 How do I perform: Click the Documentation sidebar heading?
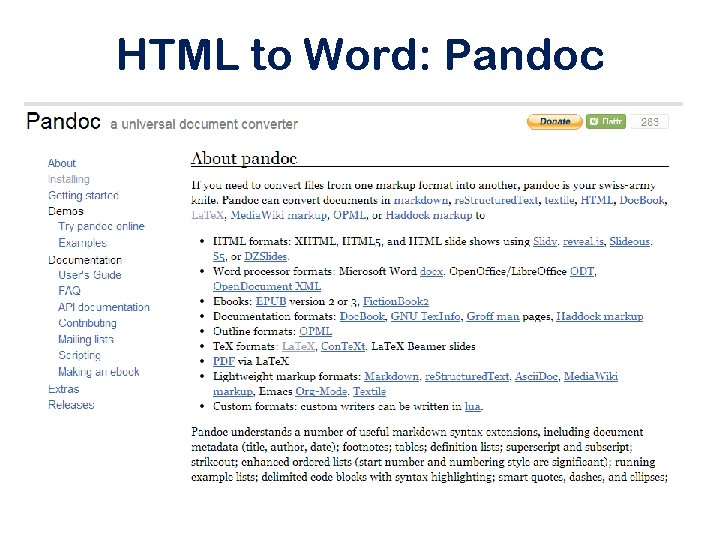point(85,260)
